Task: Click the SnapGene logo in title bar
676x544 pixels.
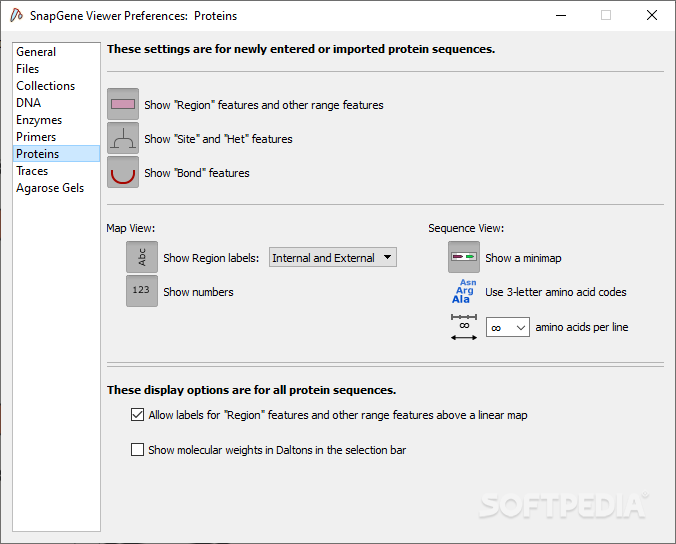Action: point(16,16)
